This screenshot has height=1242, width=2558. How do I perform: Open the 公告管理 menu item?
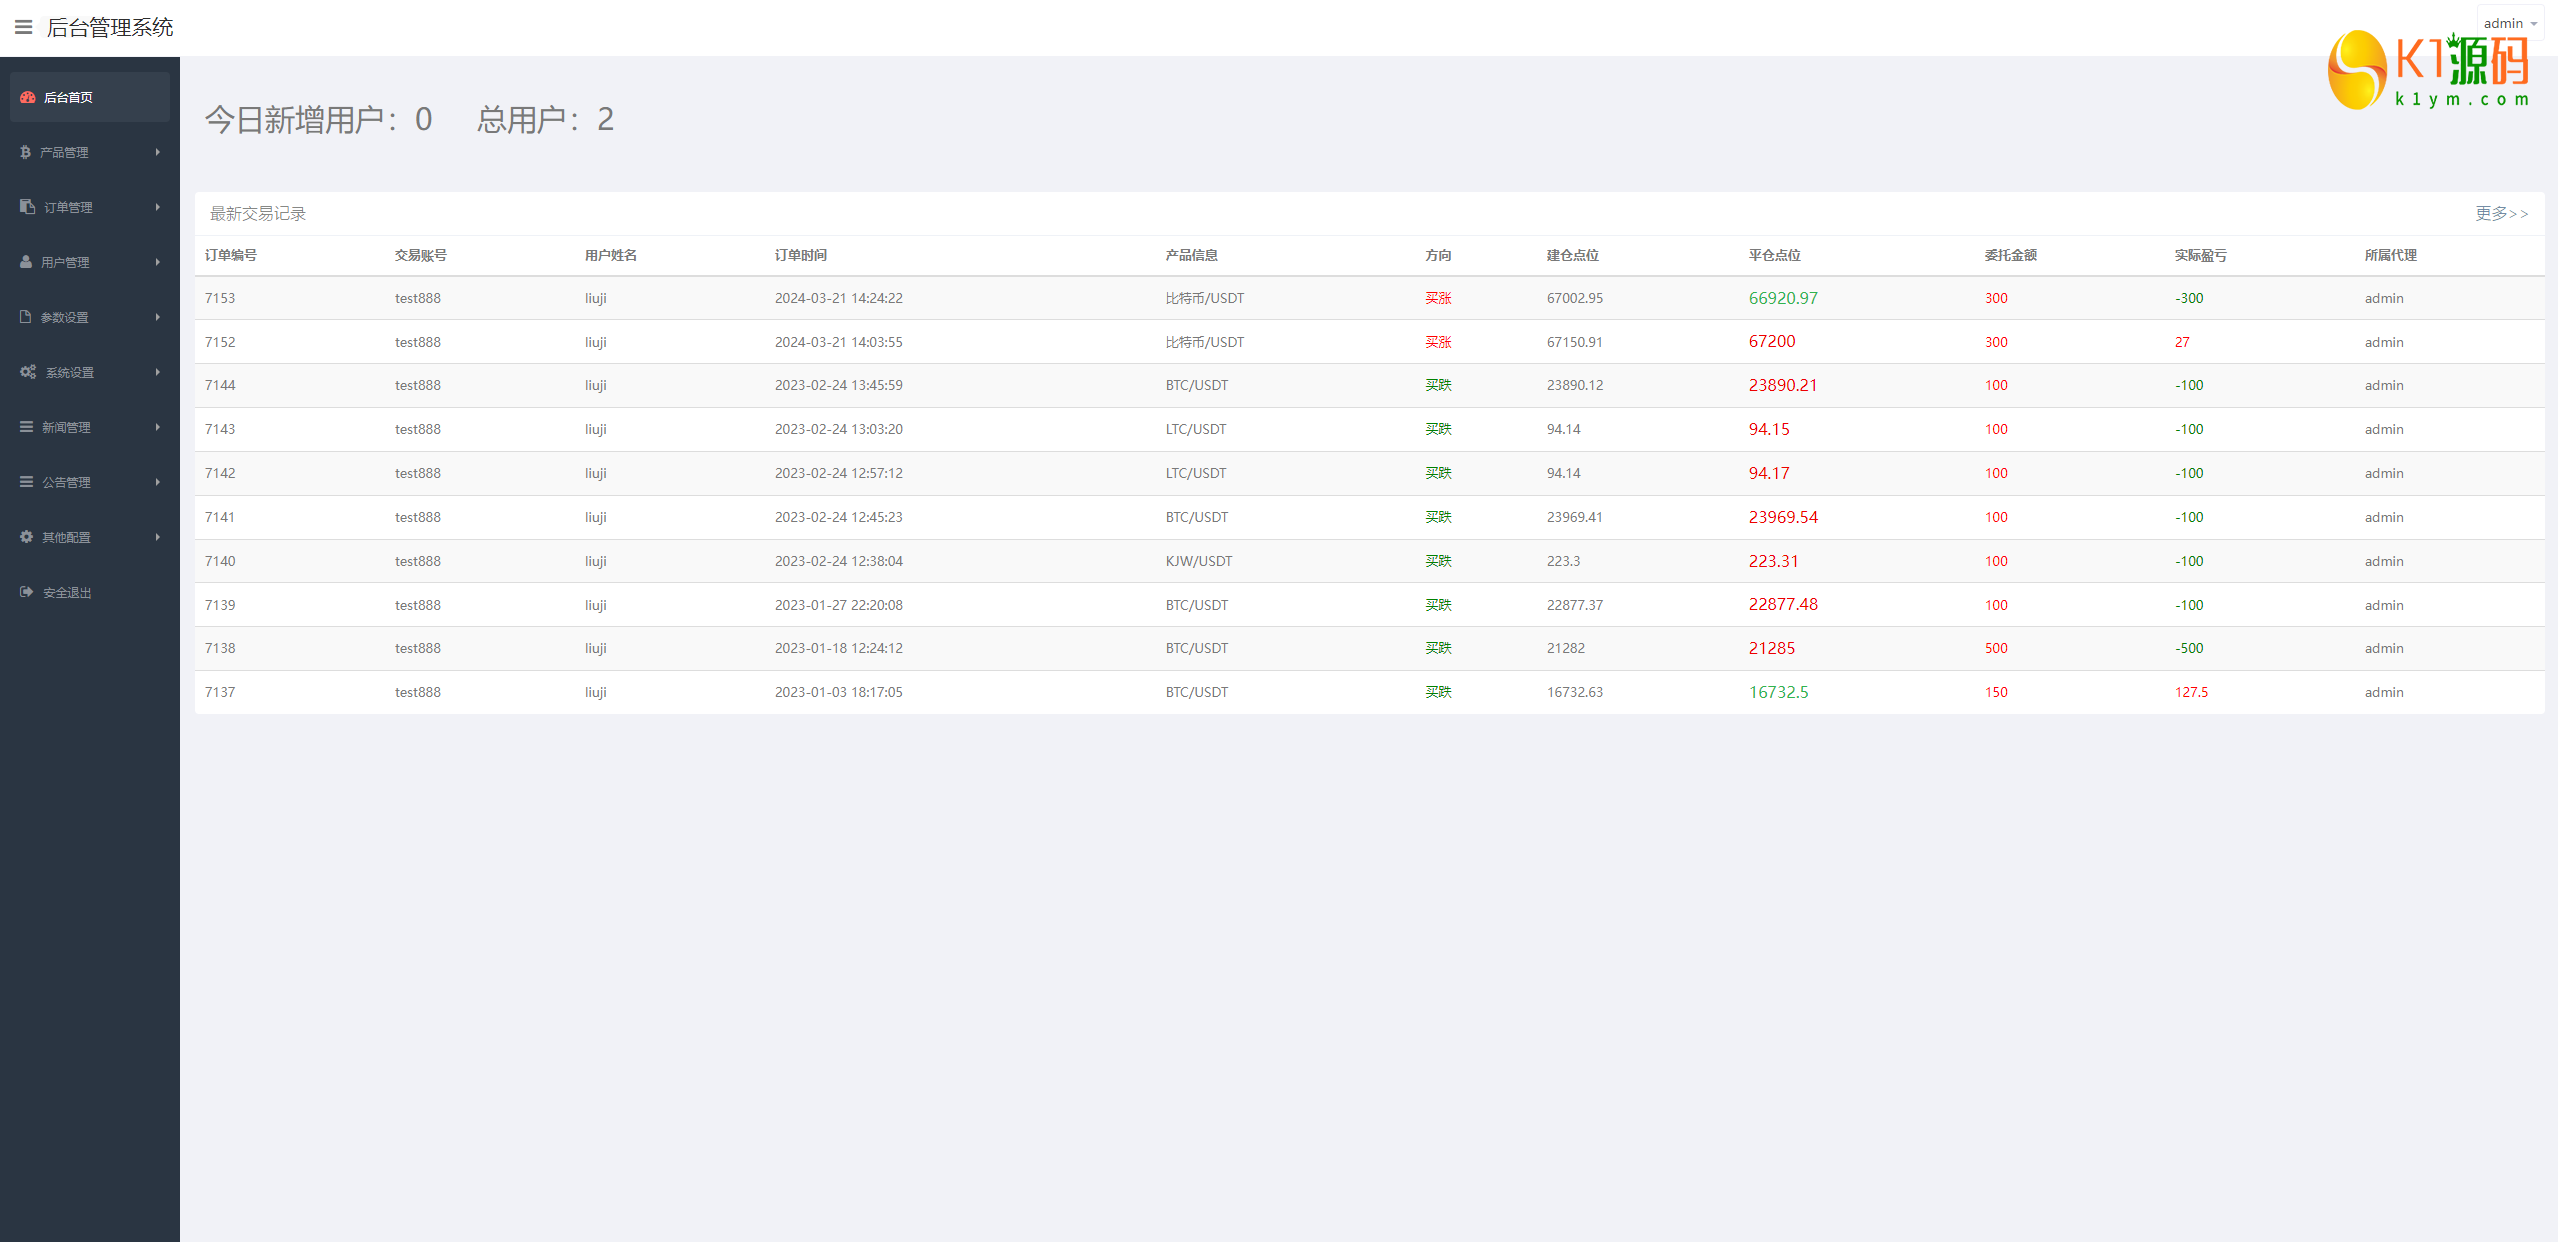(66, 482)
